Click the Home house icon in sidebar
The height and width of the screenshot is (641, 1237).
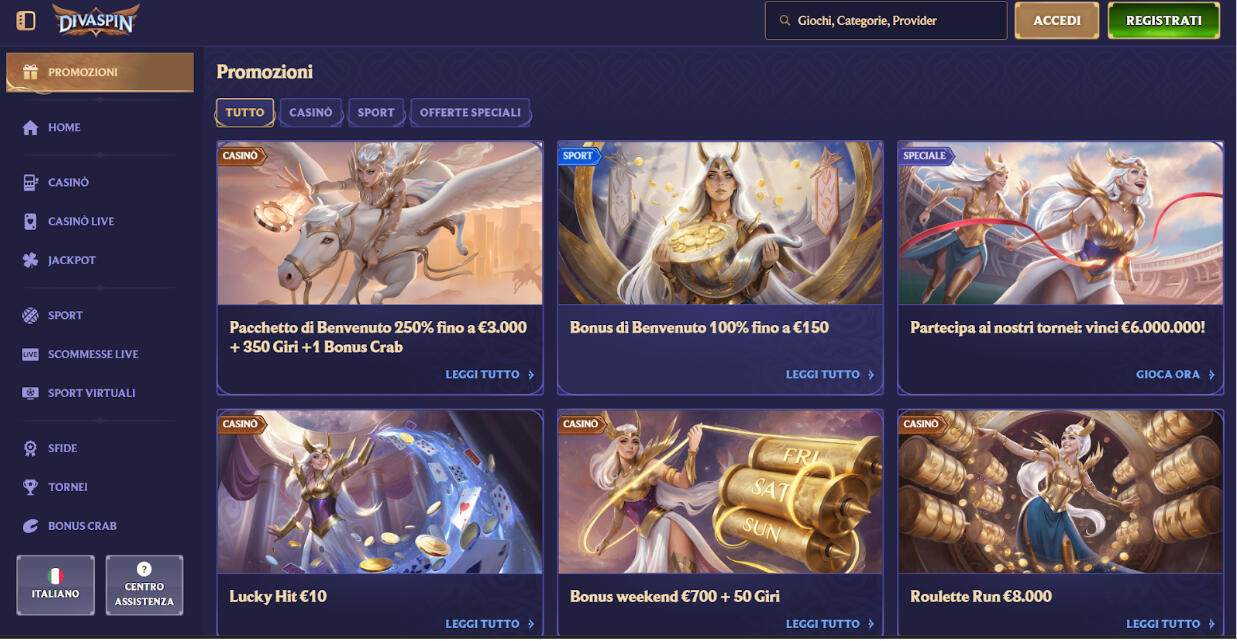pyautogui.click(x=30, y=128)
